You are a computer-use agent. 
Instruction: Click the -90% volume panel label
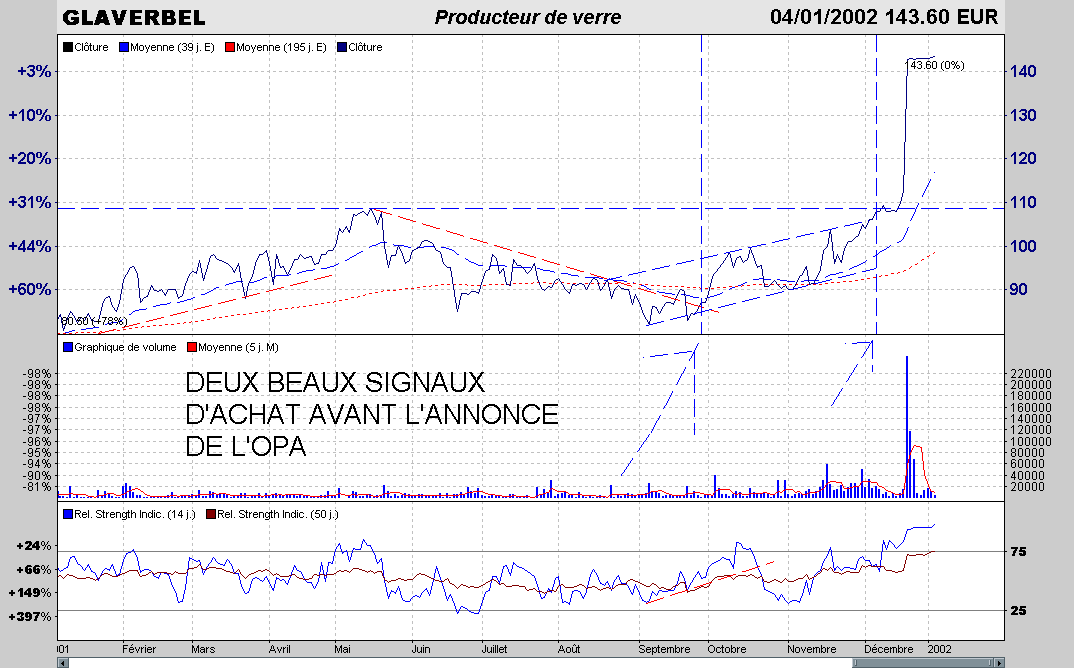coord(37,476)
